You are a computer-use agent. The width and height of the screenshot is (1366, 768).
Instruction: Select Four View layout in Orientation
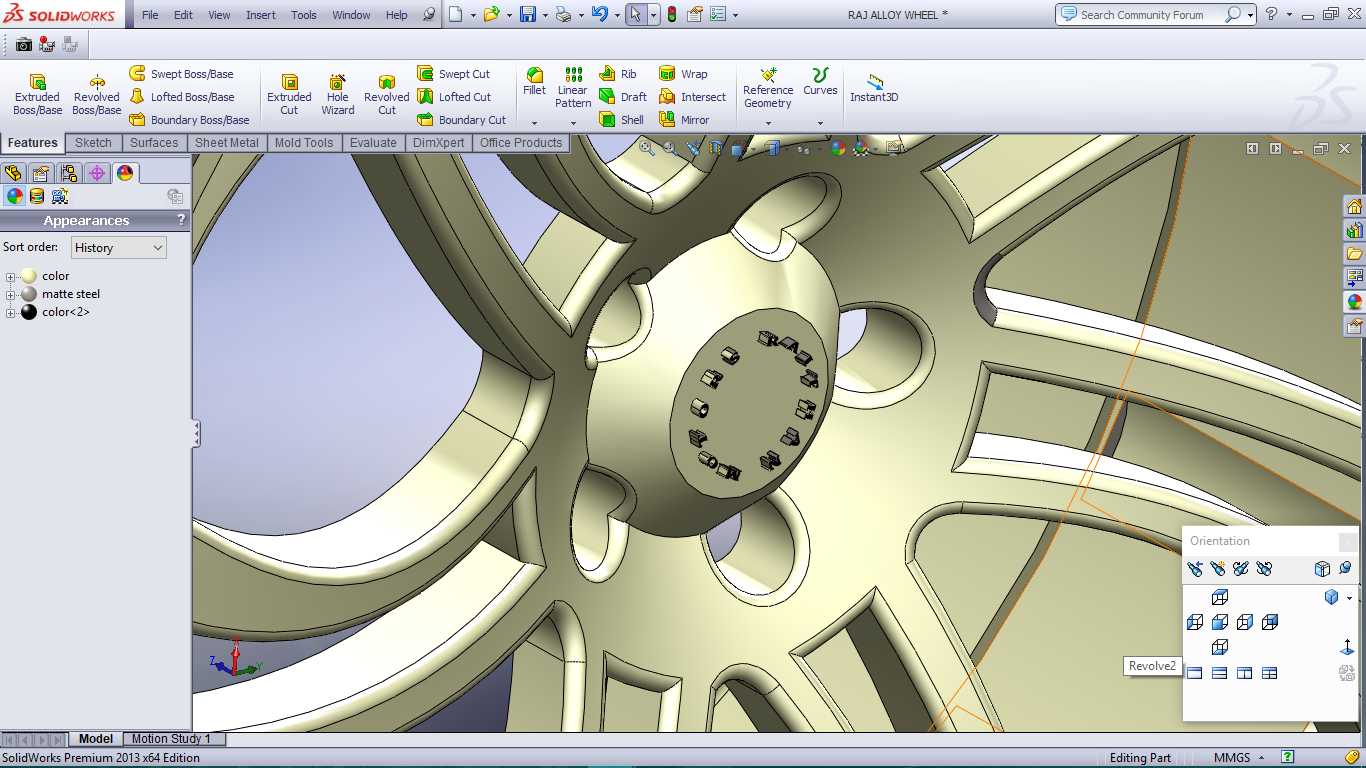(1269, 673)
